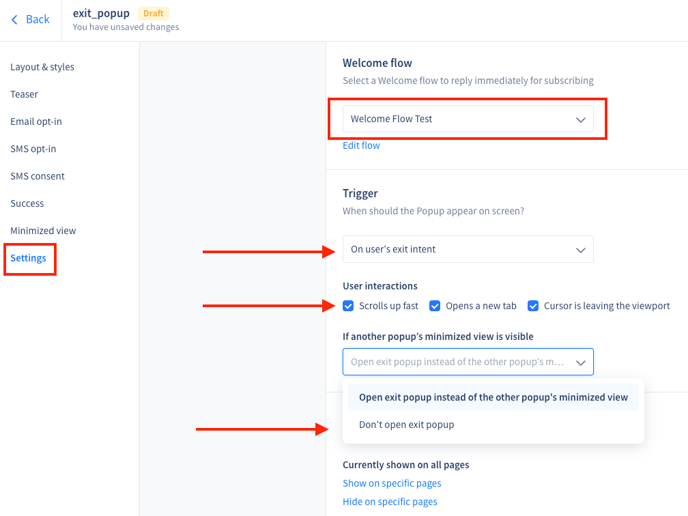Select Email opt-in in sidebar
This screenshot has height=516, width=688.
click(x=36, y=122)
